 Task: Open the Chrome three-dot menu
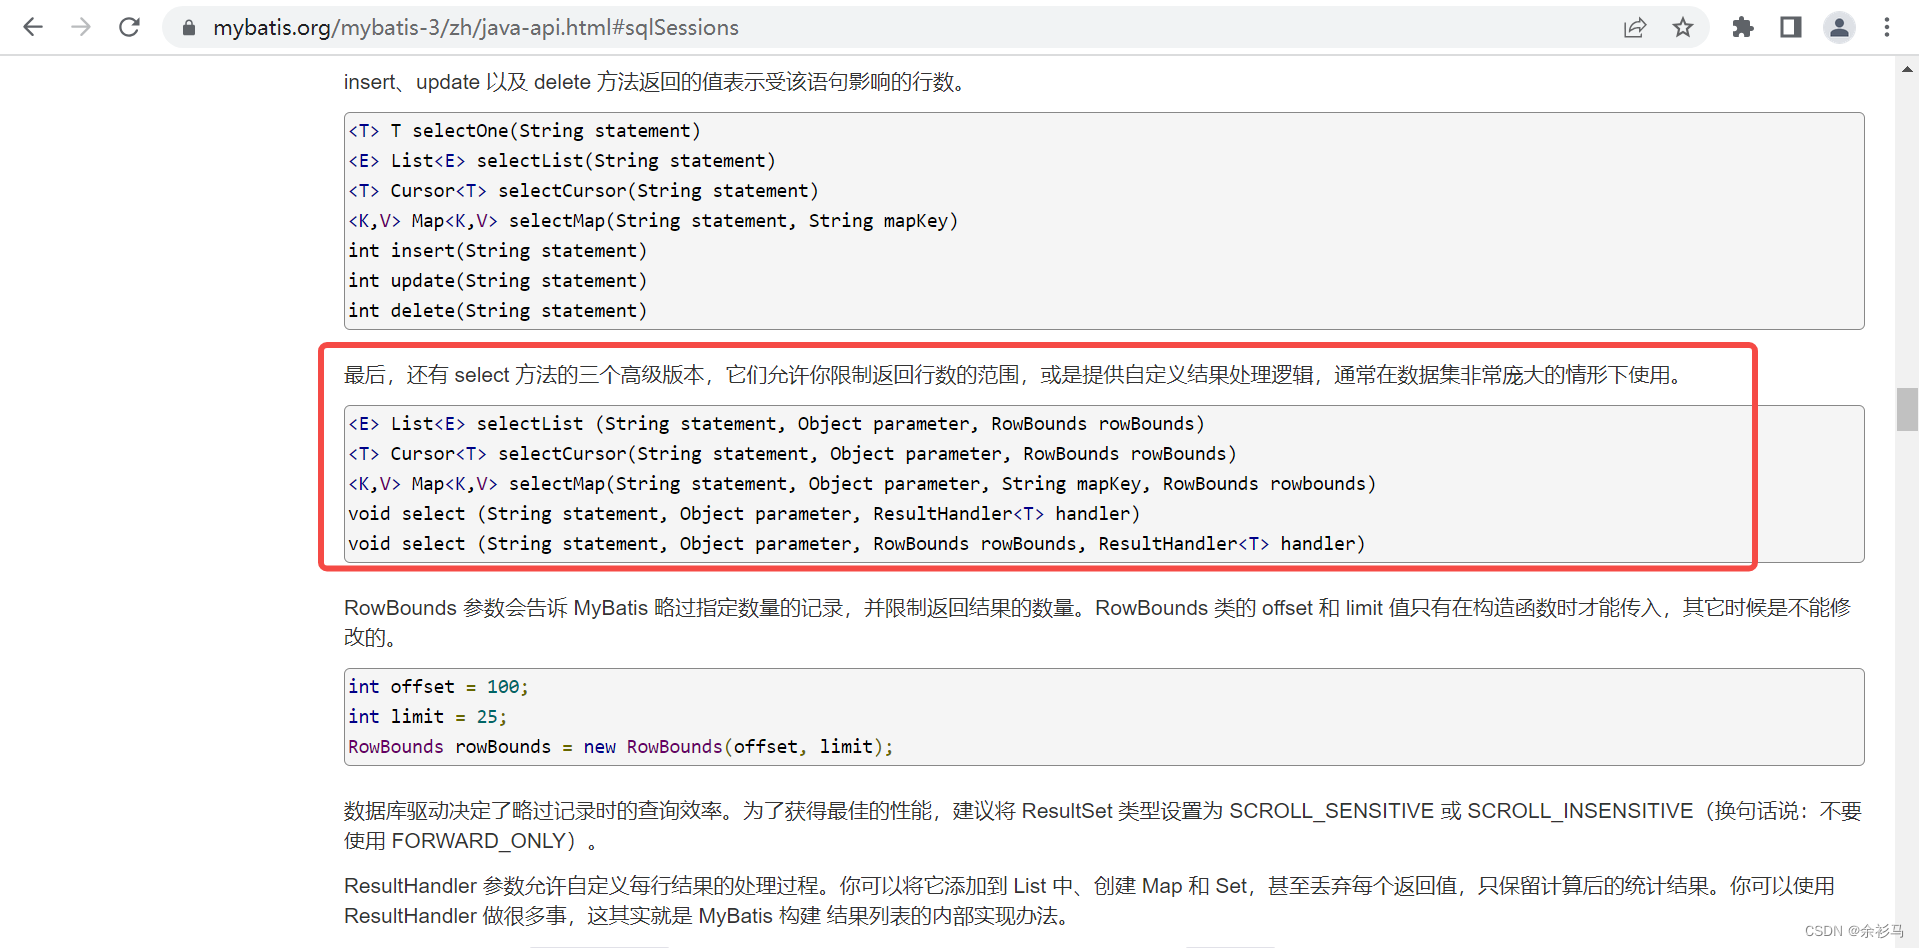[x=1887, y=27]
